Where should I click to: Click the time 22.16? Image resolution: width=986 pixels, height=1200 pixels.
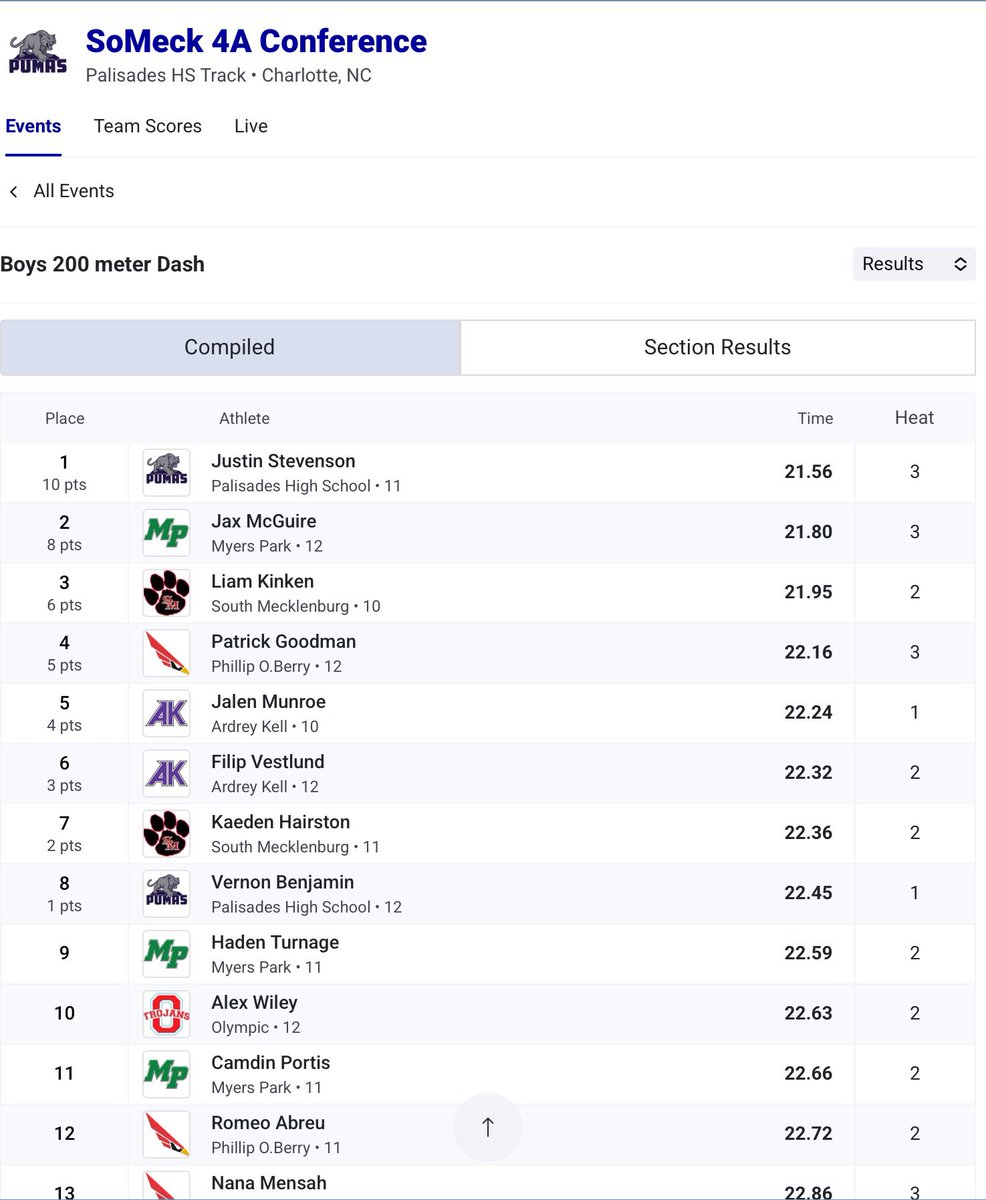pos(808,652)
